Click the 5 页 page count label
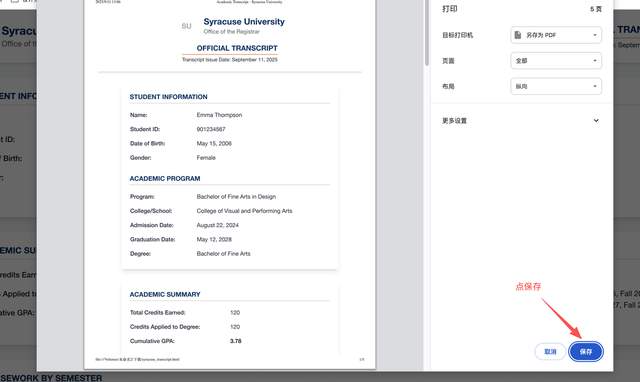The width and height of the screenshot is (640, 382). pos(596,9)
